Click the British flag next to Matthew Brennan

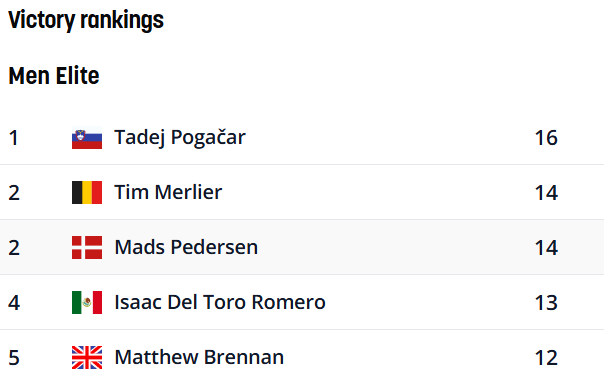87,358
